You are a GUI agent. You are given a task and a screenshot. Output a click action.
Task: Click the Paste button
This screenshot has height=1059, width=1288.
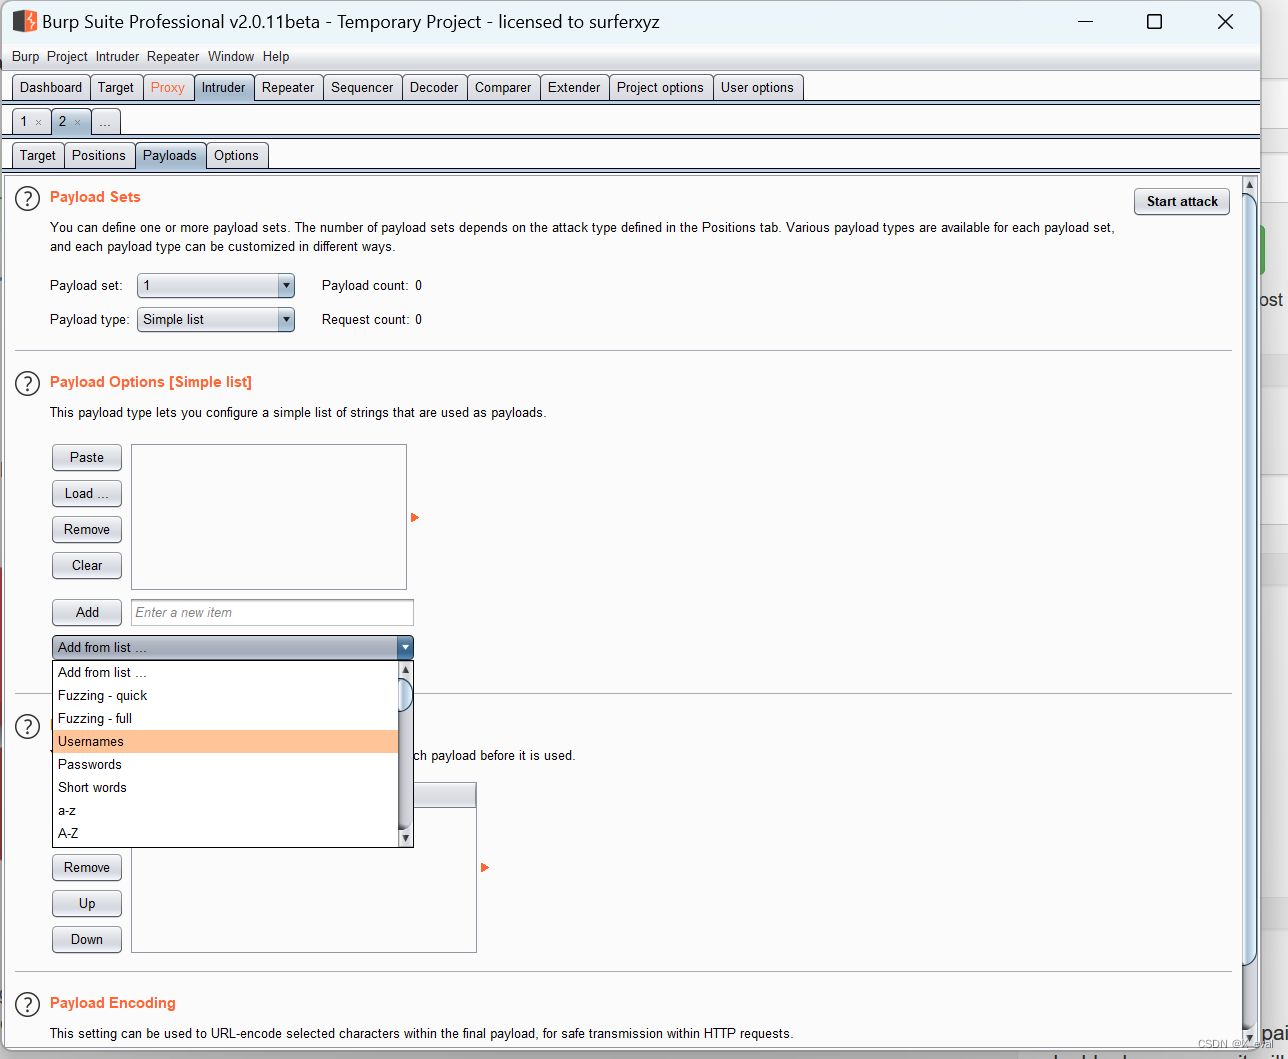click(87, 457)
